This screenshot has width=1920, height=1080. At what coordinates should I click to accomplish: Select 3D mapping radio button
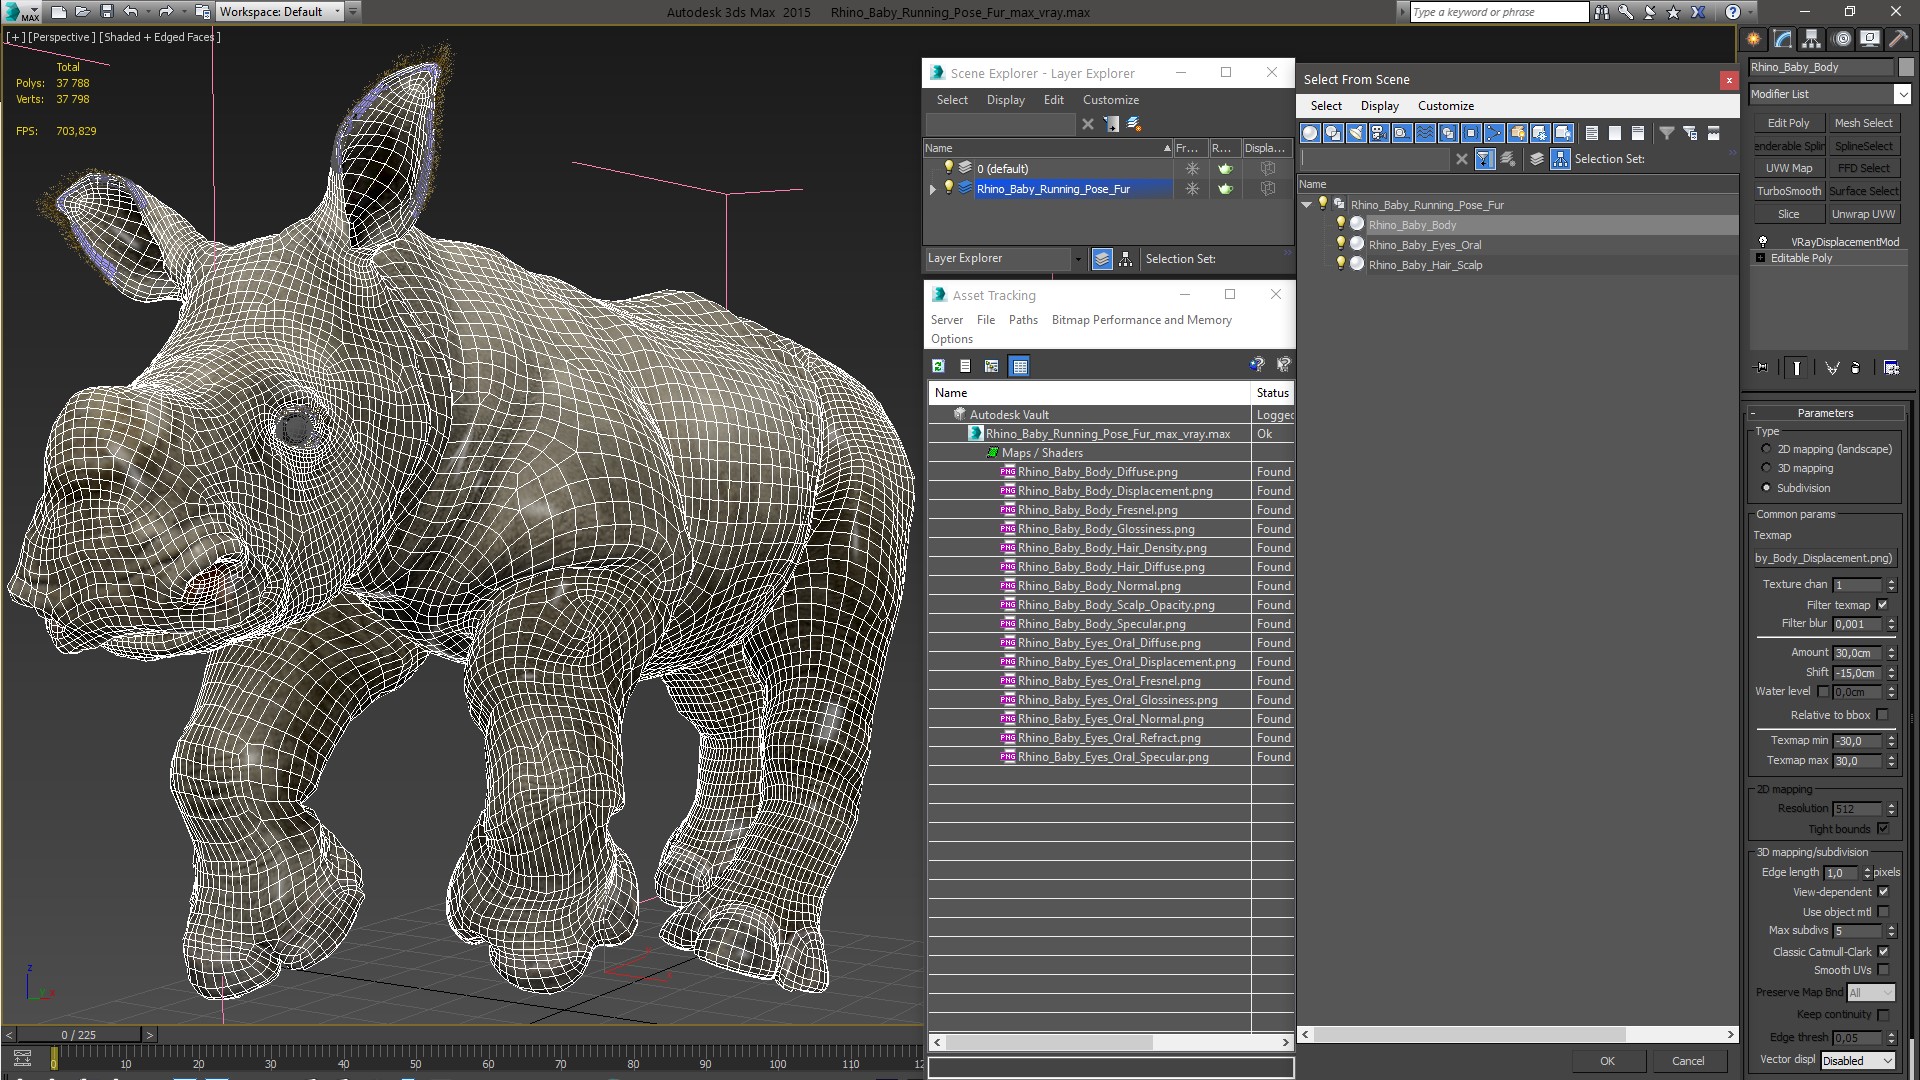click(x=1766, y=468)
